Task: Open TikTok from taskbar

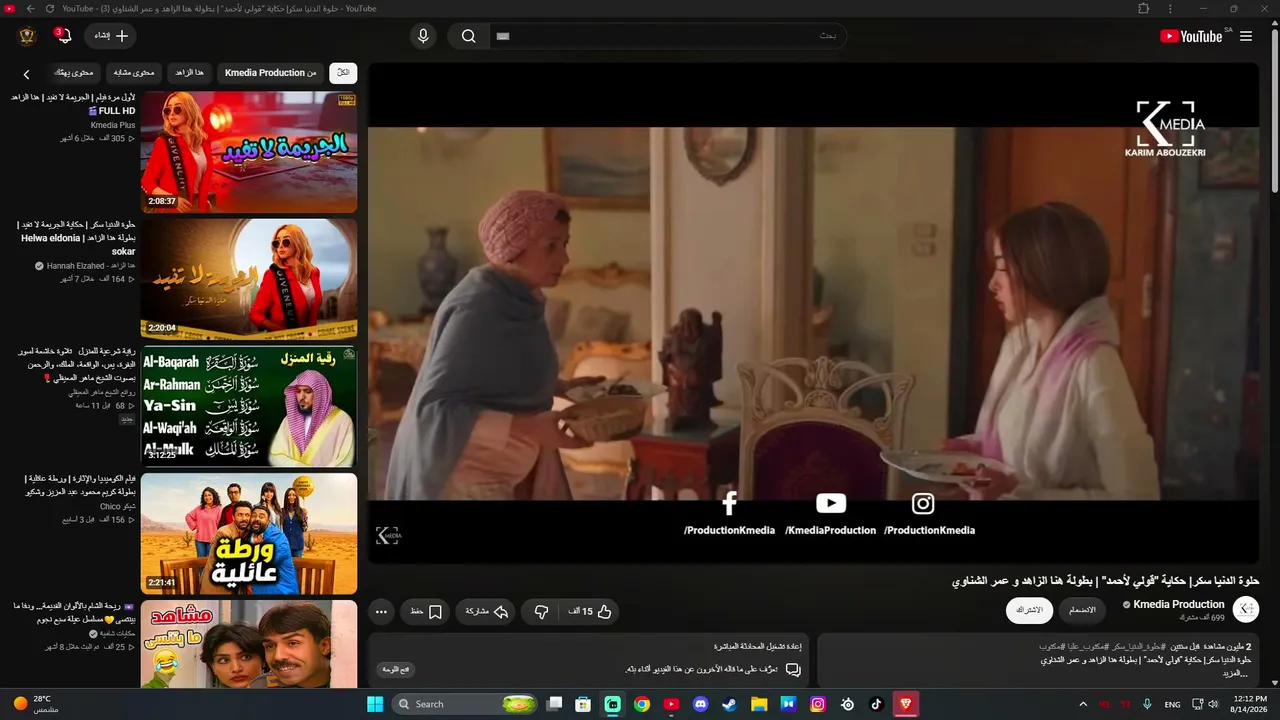Action: click(876, 704)
